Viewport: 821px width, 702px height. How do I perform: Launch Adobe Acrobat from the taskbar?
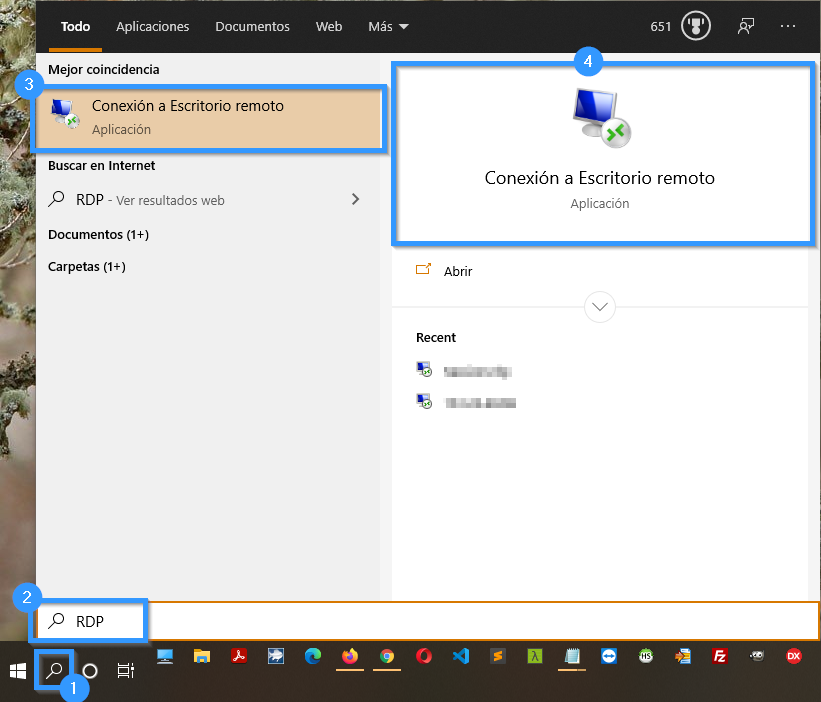click(239, 657)
